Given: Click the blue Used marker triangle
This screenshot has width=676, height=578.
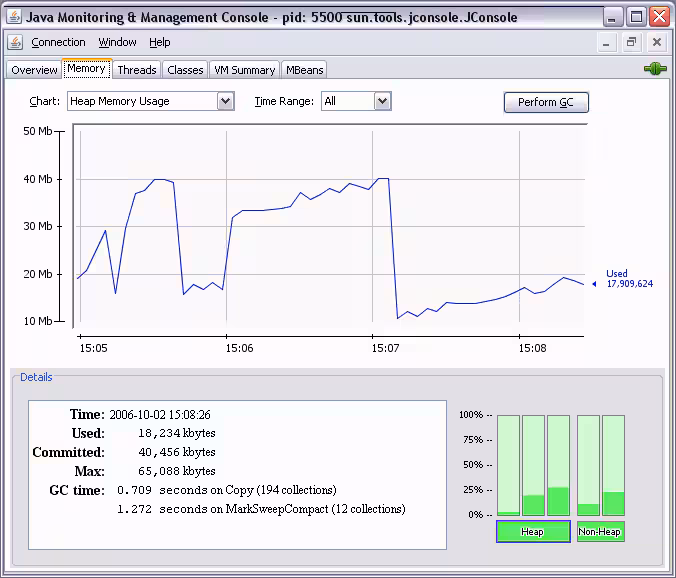Looking at the screenshot, I should (x=594, y=284).
